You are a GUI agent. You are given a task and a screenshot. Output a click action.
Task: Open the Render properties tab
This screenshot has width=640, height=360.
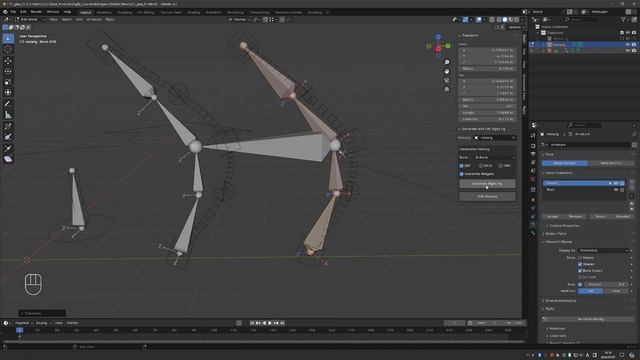pos(533,146)
